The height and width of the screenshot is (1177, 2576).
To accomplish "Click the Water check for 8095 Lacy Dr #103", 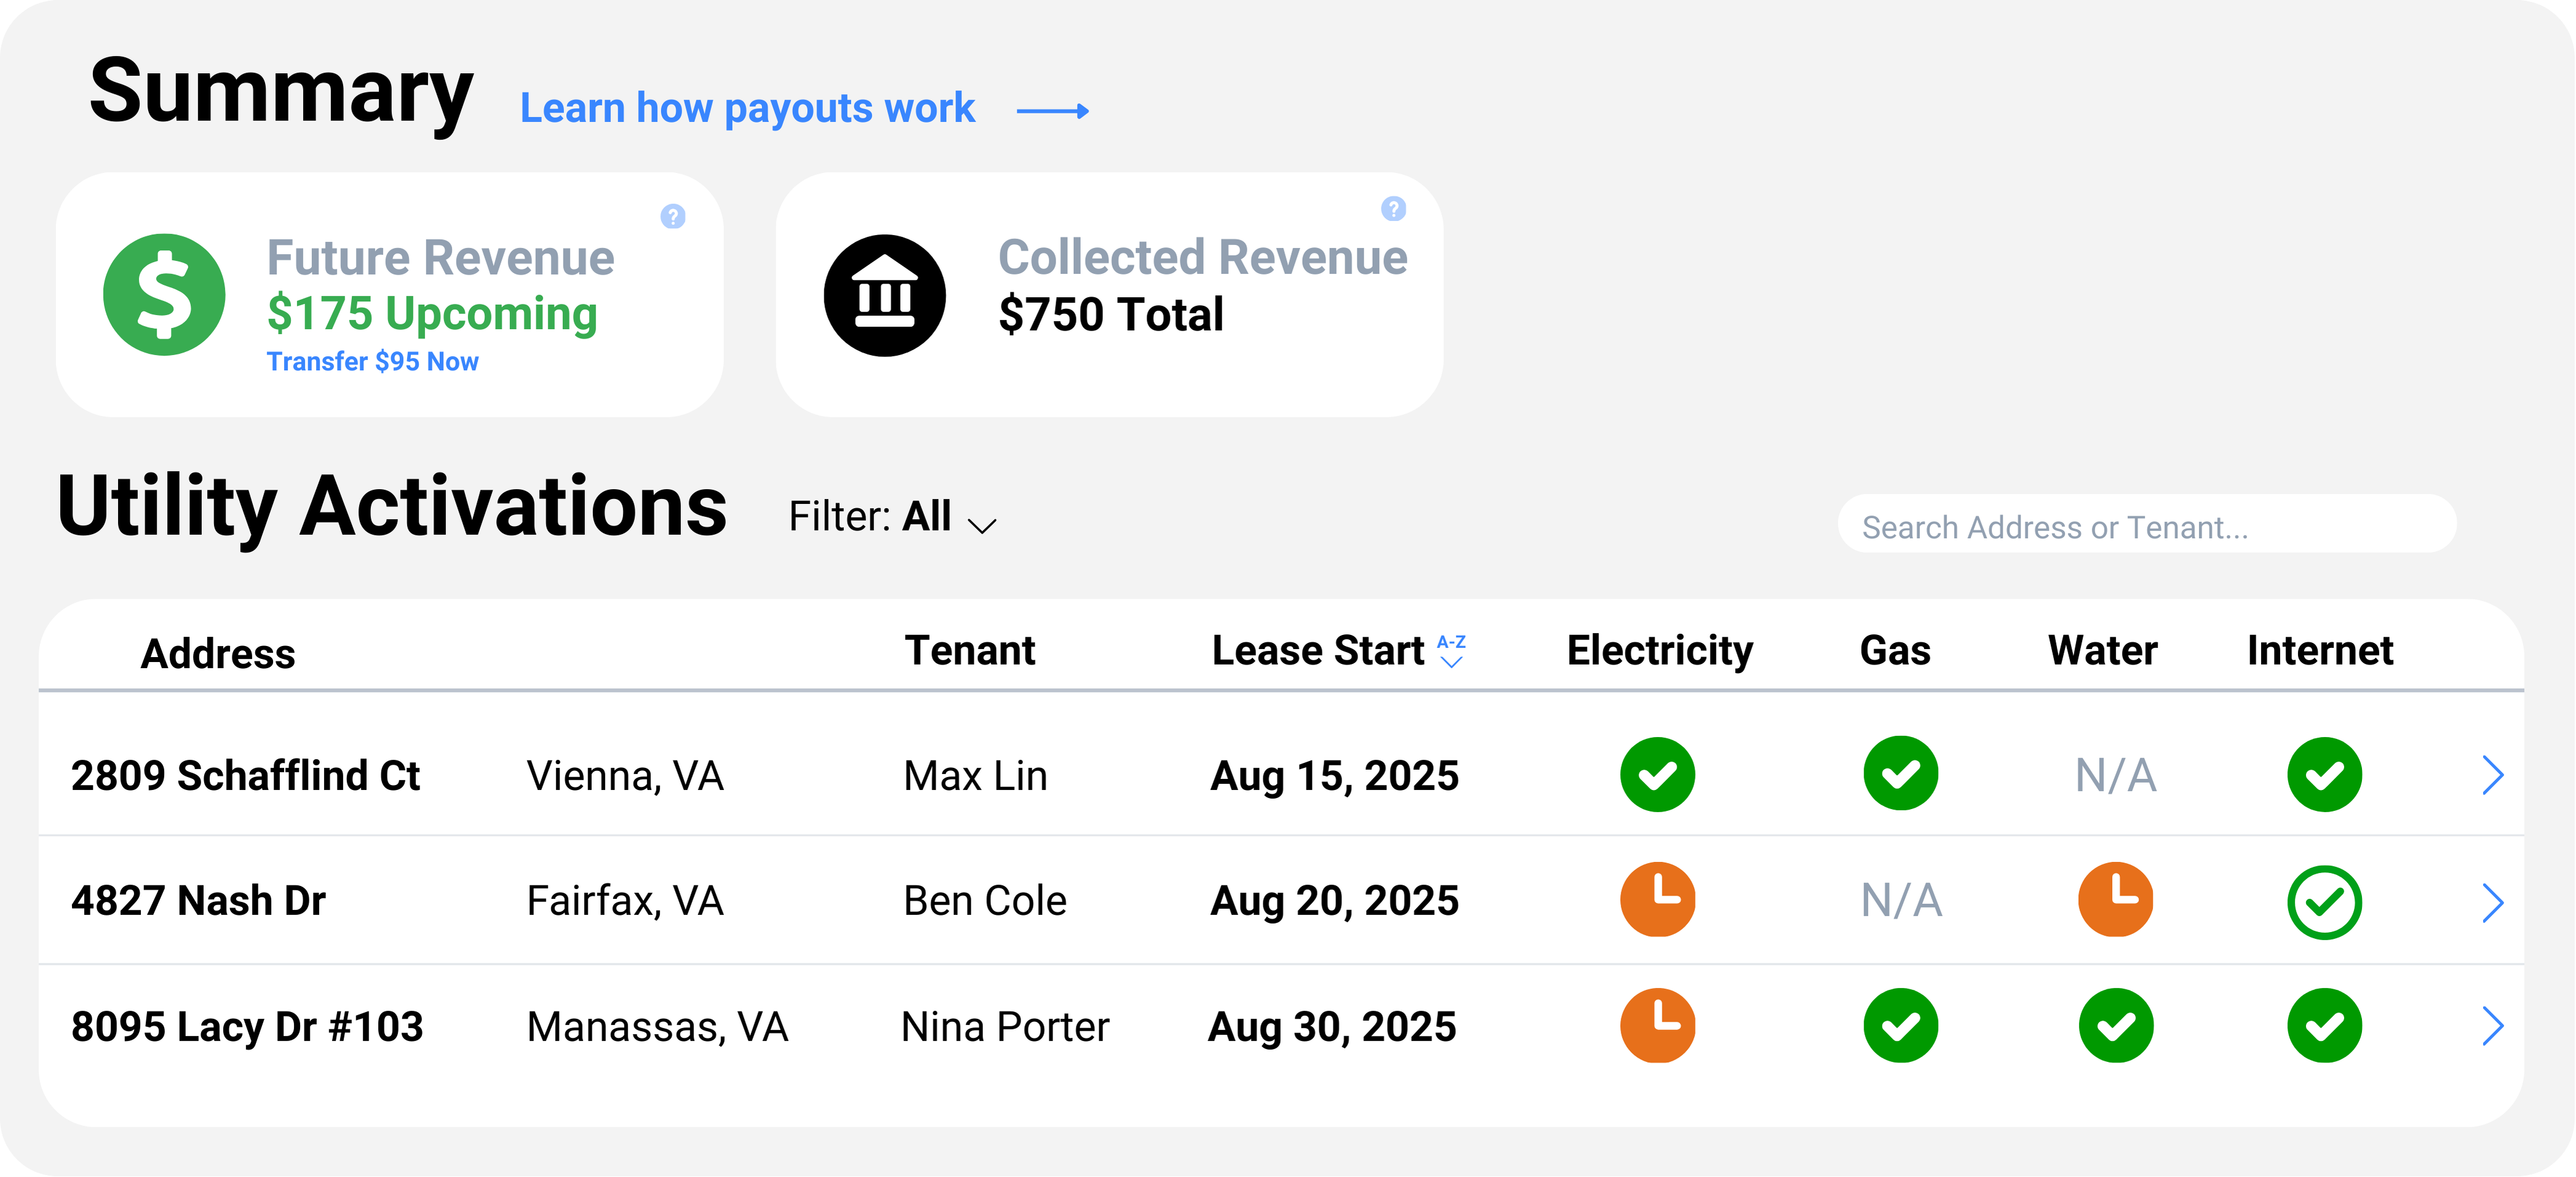I will pyautogui.click(x=2115, y=1025).
